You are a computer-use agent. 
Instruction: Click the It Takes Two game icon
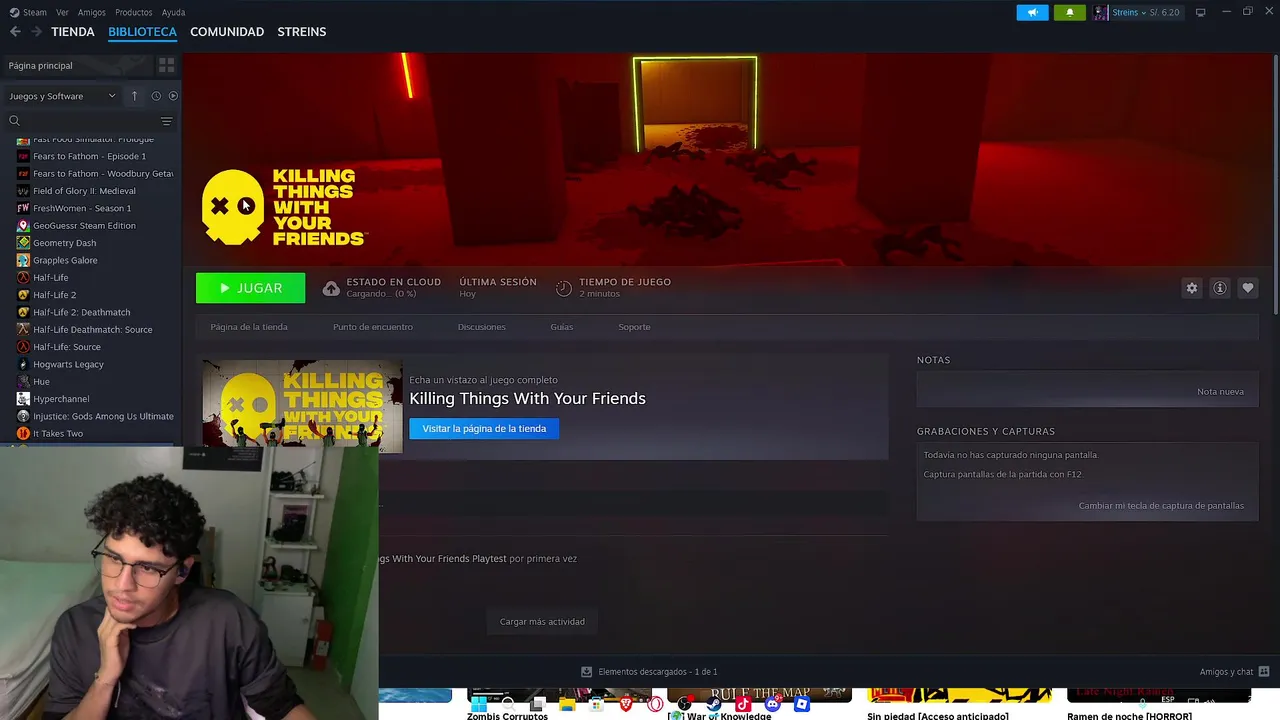pyautogui.click(x=23, y=434)
